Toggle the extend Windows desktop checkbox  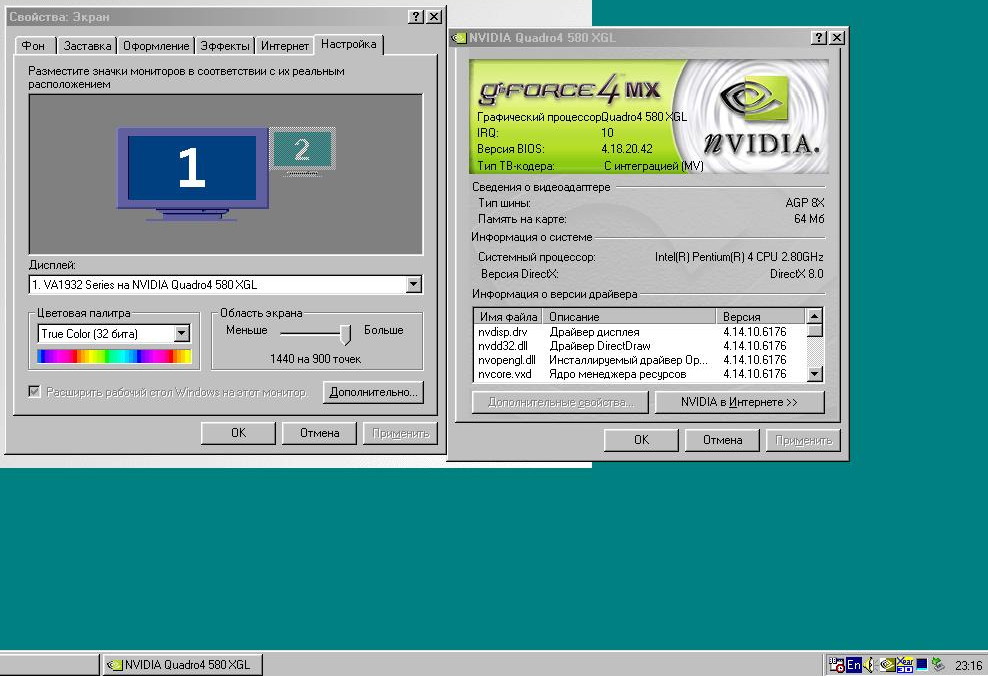[x=35, y=392]
